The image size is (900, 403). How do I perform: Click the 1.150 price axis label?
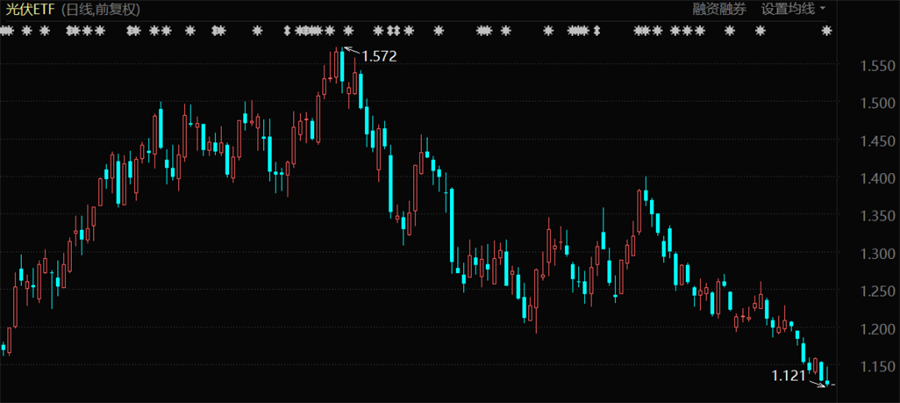pos(877,367)
